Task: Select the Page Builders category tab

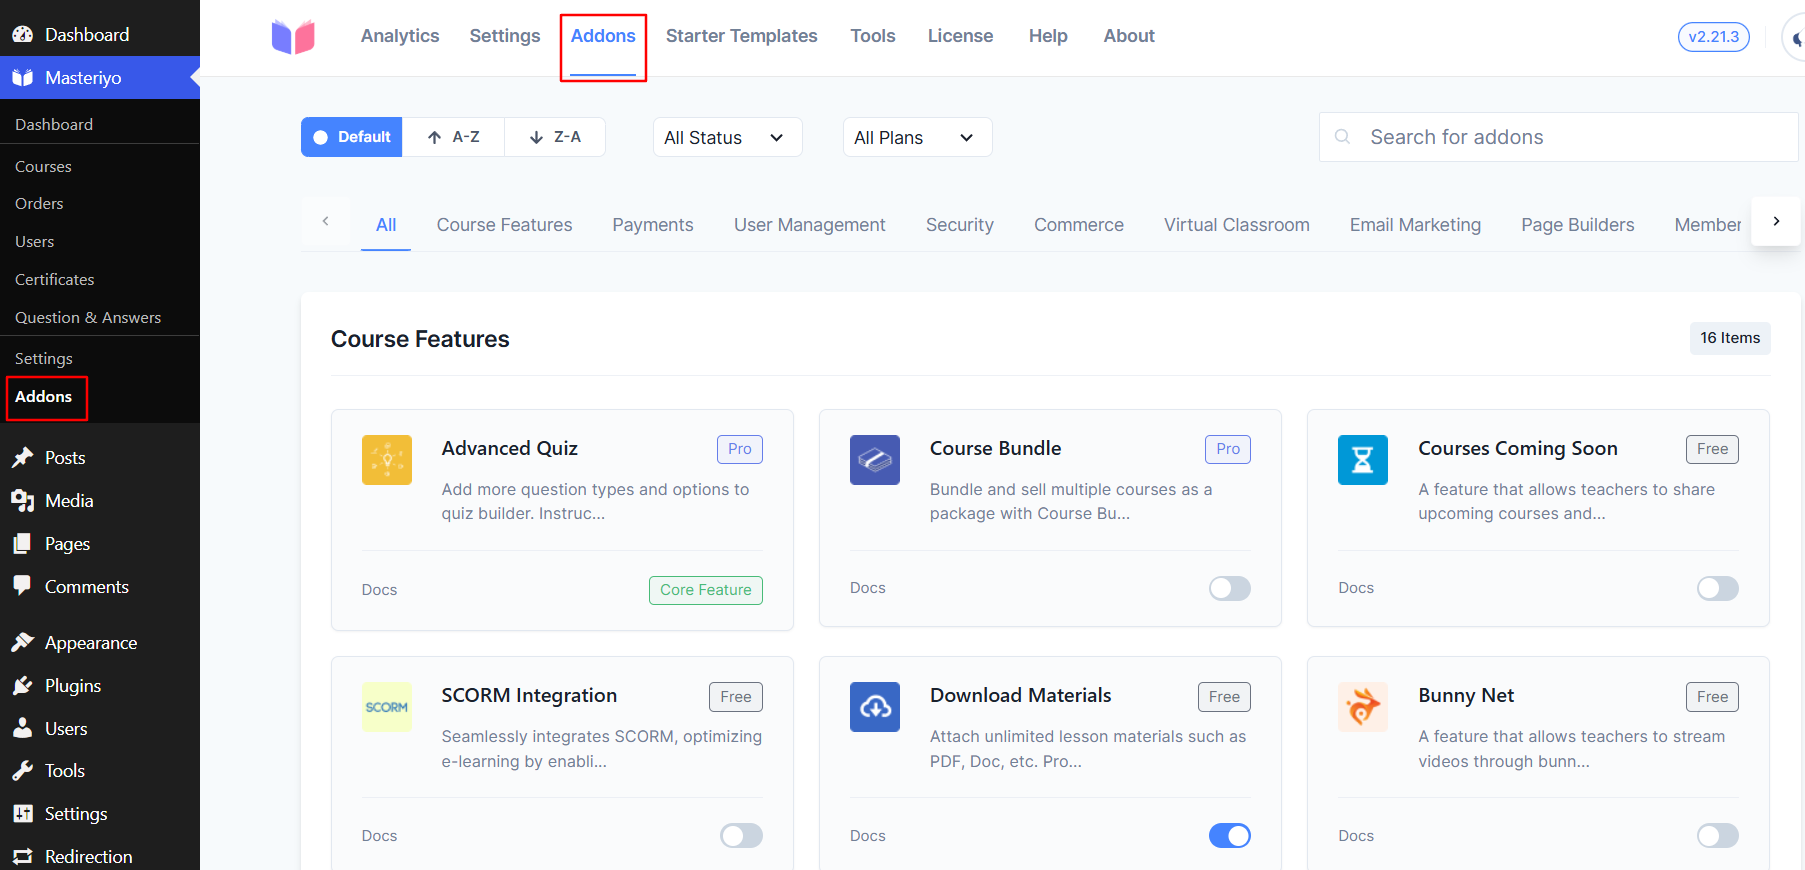Action: 1578,225
